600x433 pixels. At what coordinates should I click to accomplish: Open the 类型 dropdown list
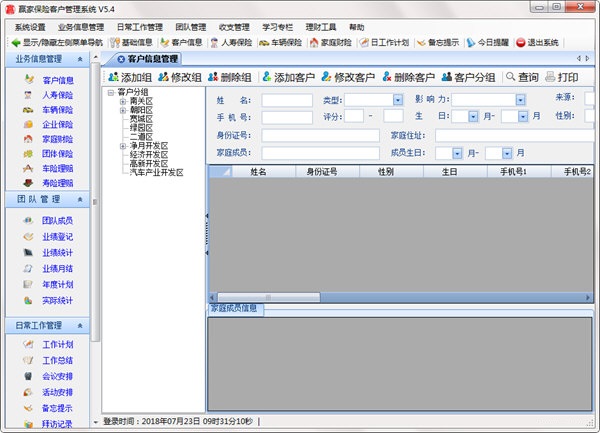click(398, 100)
